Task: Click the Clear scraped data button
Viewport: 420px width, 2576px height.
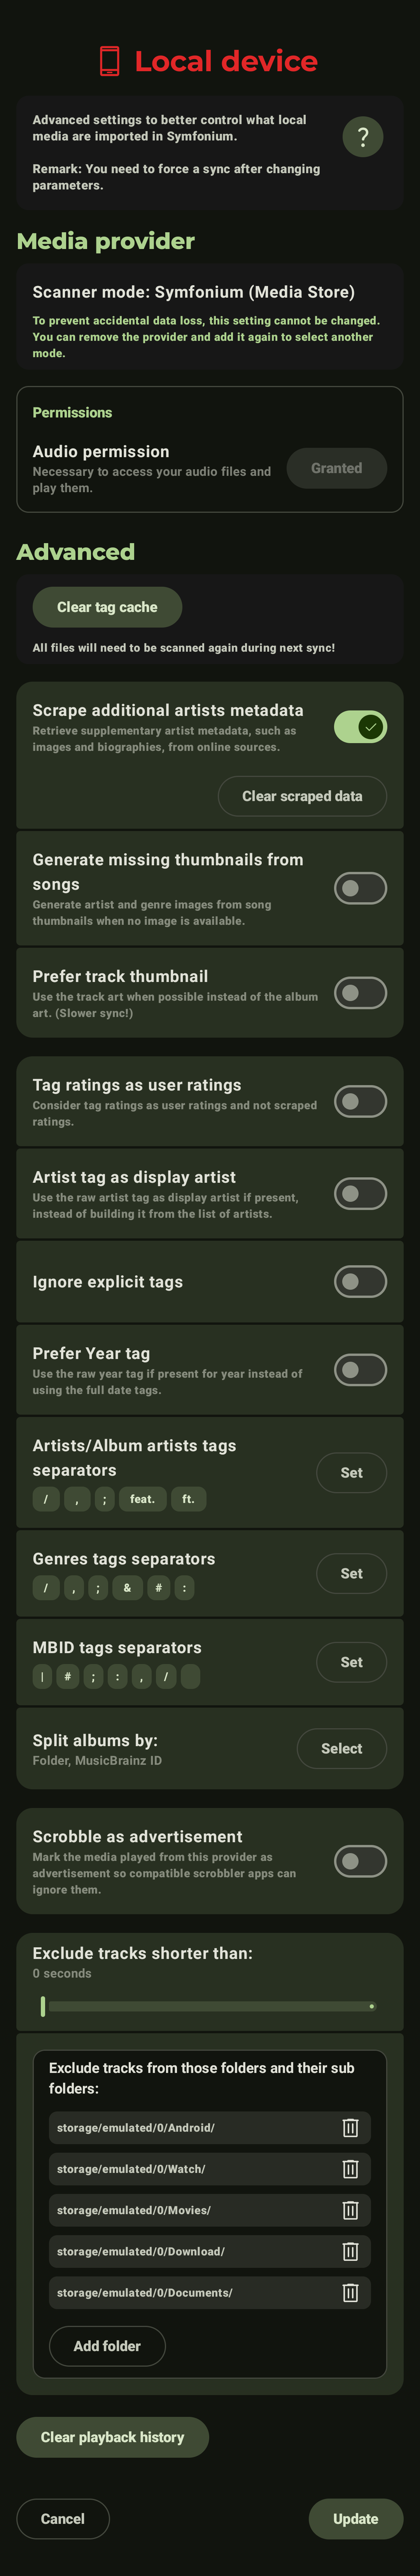Action: coord(302,796)
